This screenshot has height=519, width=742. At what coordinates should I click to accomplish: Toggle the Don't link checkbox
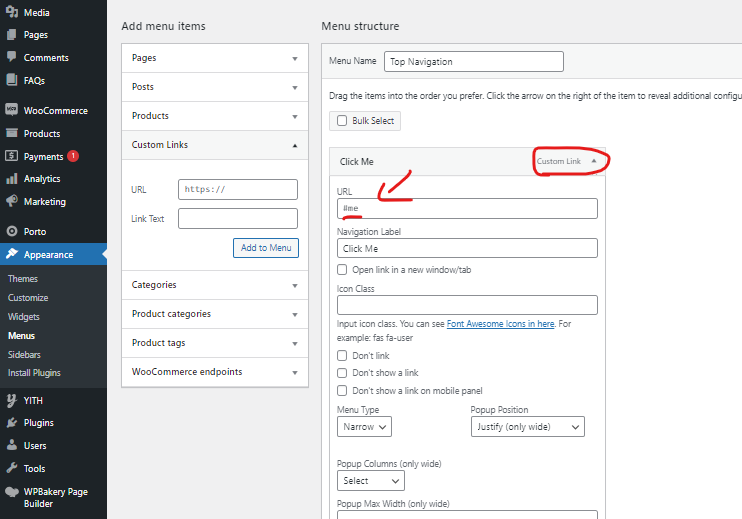[x=342, y=355]
